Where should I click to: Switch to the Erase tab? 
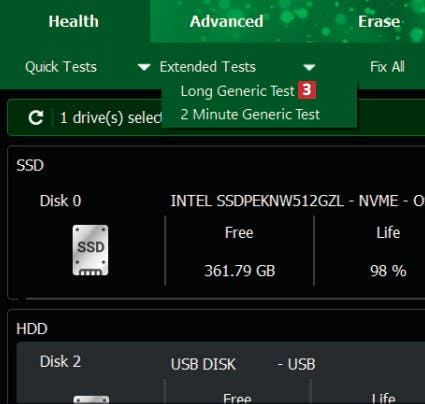click(379, 22)
